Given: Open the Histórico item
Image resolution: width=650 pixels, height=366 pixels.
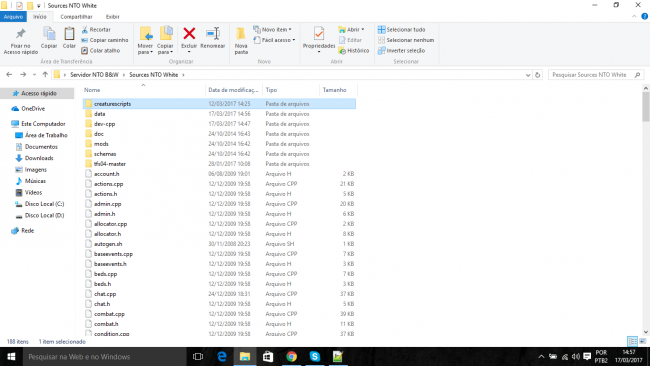Looking at the screenshot, I should tap(354, 51).
